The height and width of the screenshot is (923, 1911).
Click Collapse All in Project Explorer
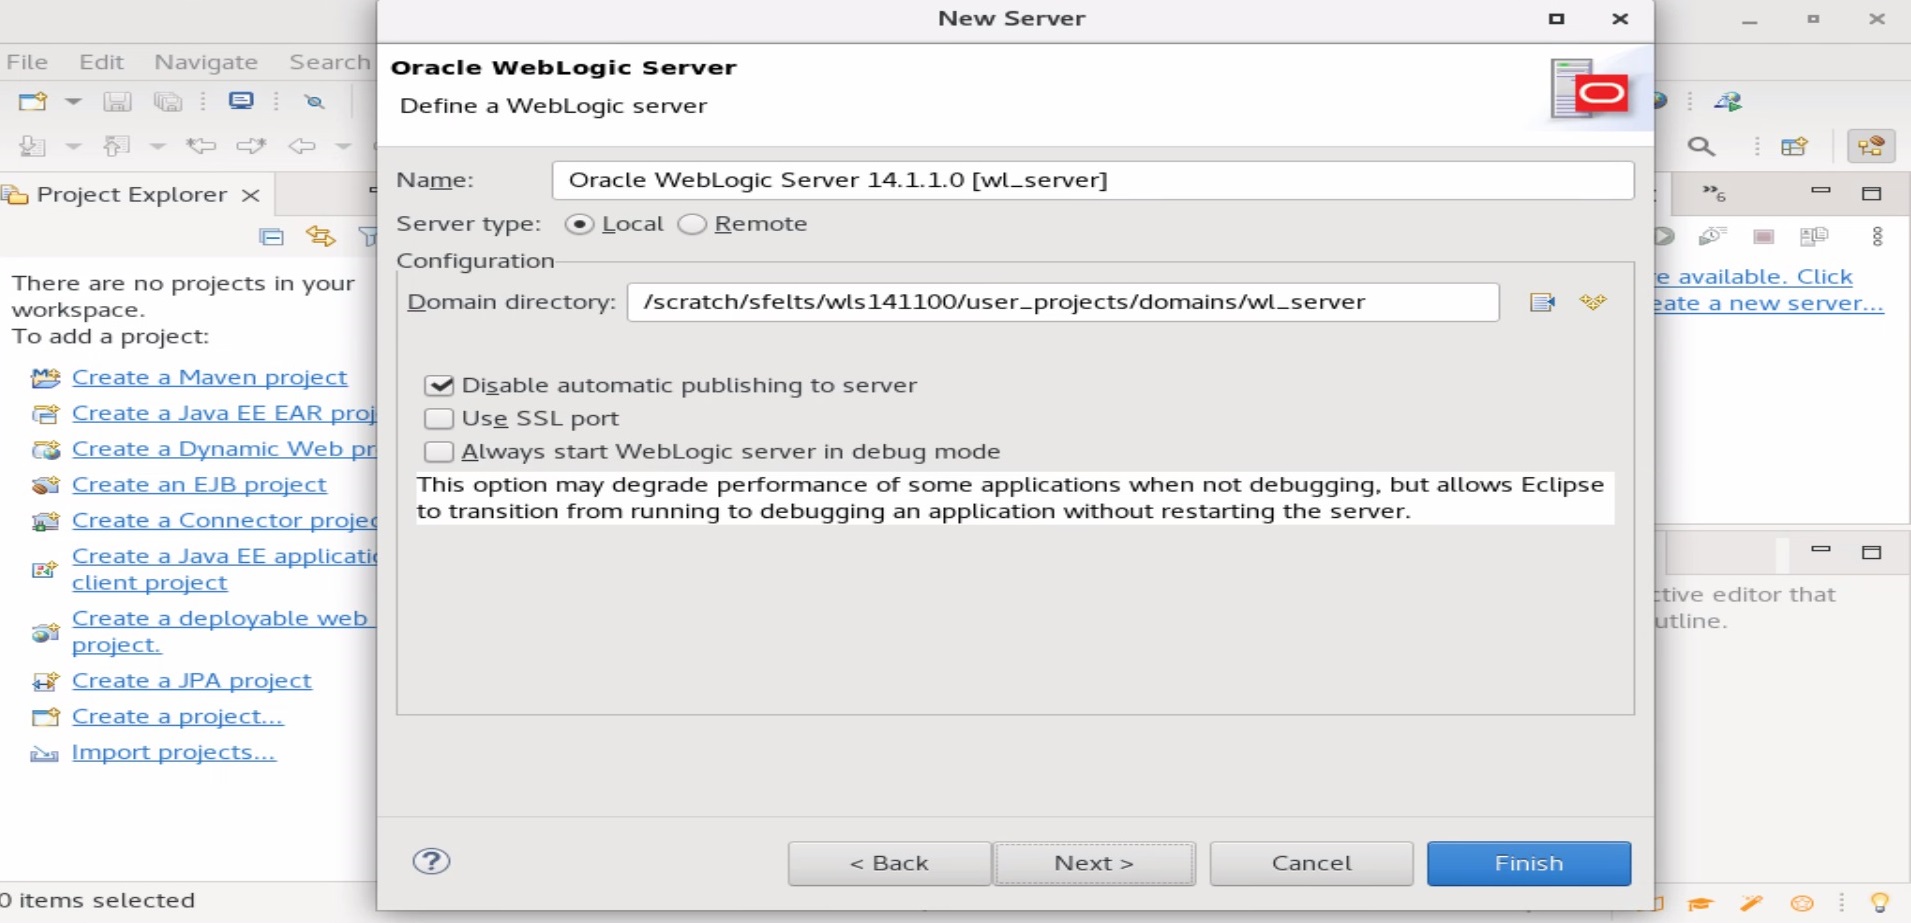pos(271,237)
